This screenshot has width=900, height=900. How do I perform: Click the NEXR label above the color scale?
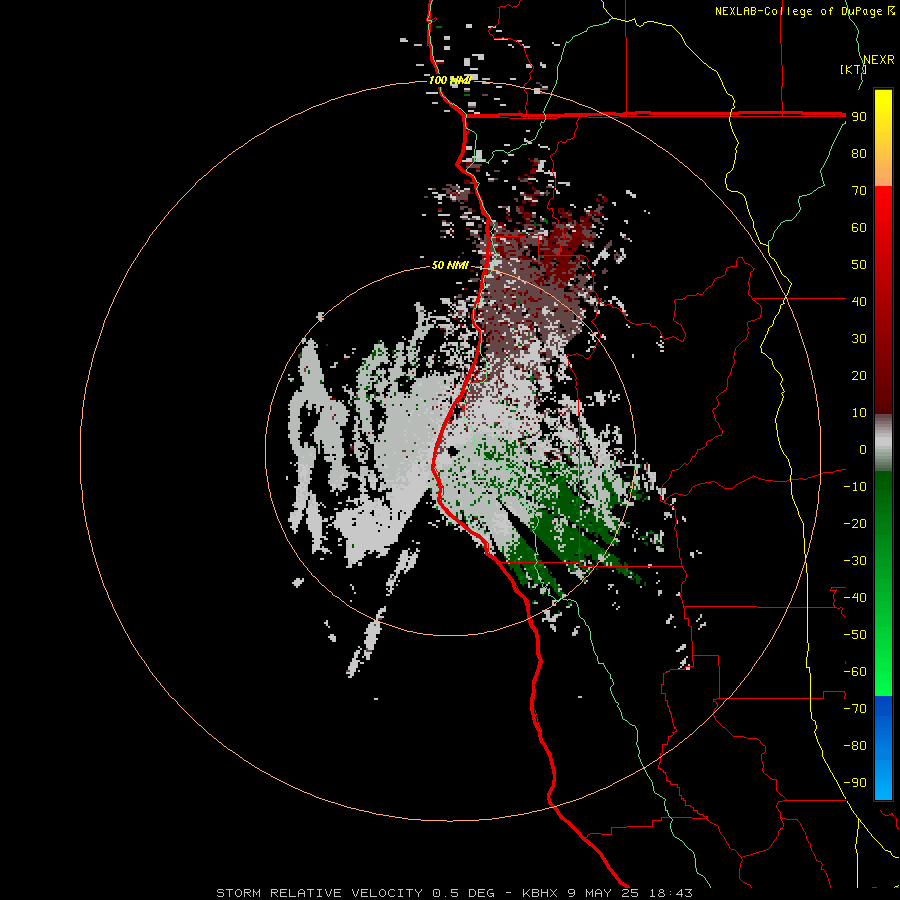pyautogui.click(x=879, y=60)
